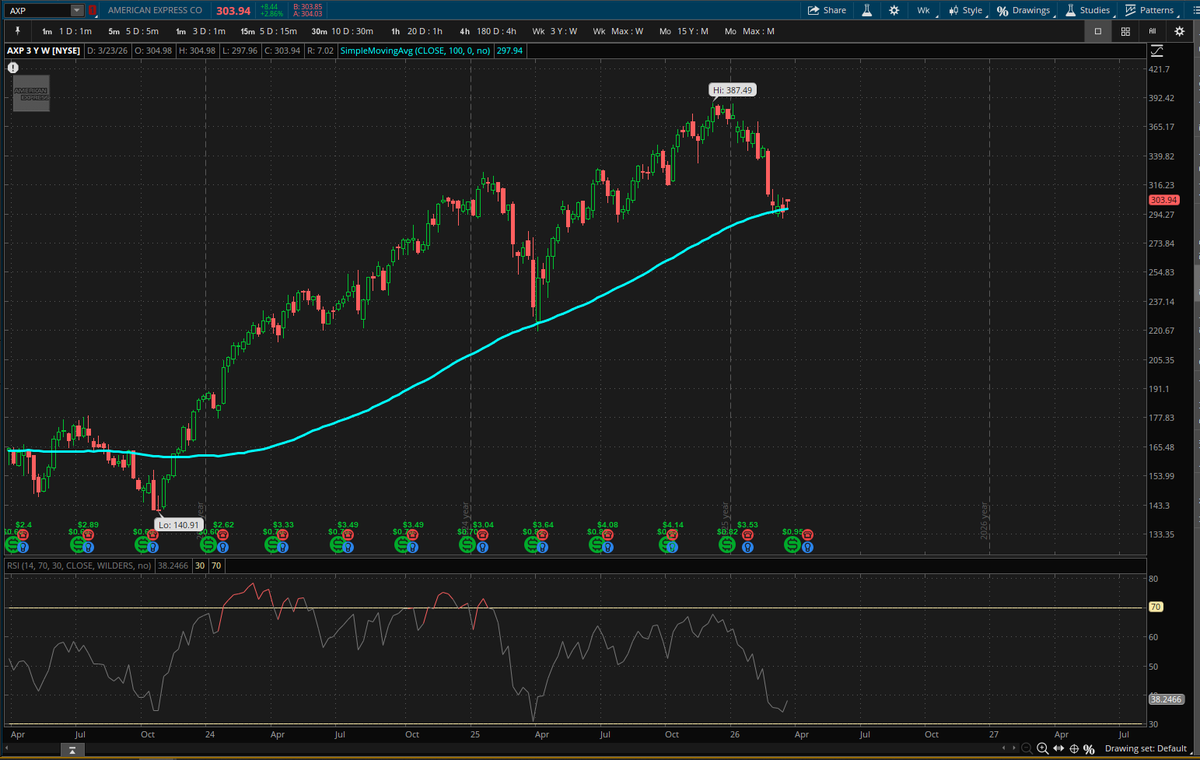Select the Wk Max : W timeframe
The width and height of the screenshot is (1200, 760).
pos(618,31)
